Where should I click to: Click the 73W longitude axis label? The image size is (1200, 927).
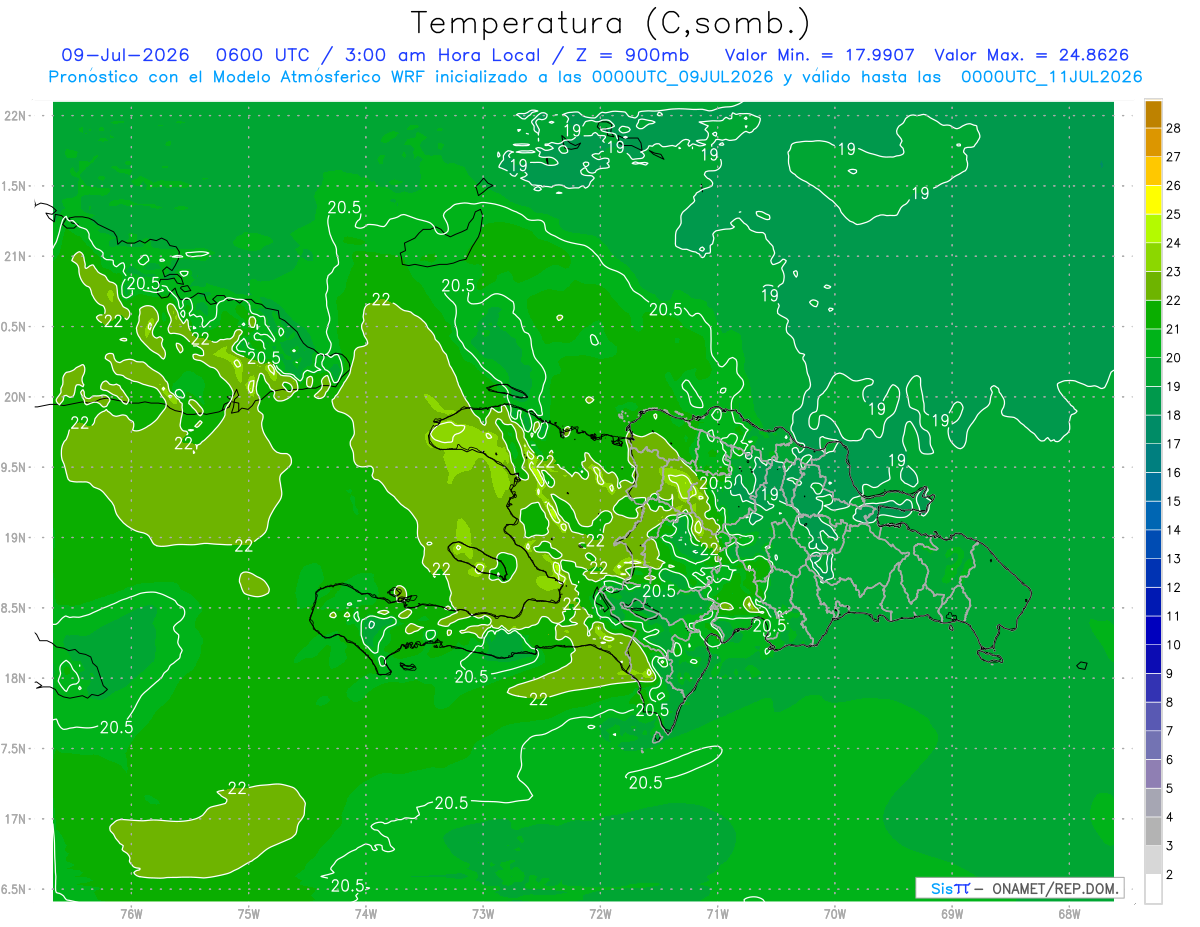[x=483, y=913]
